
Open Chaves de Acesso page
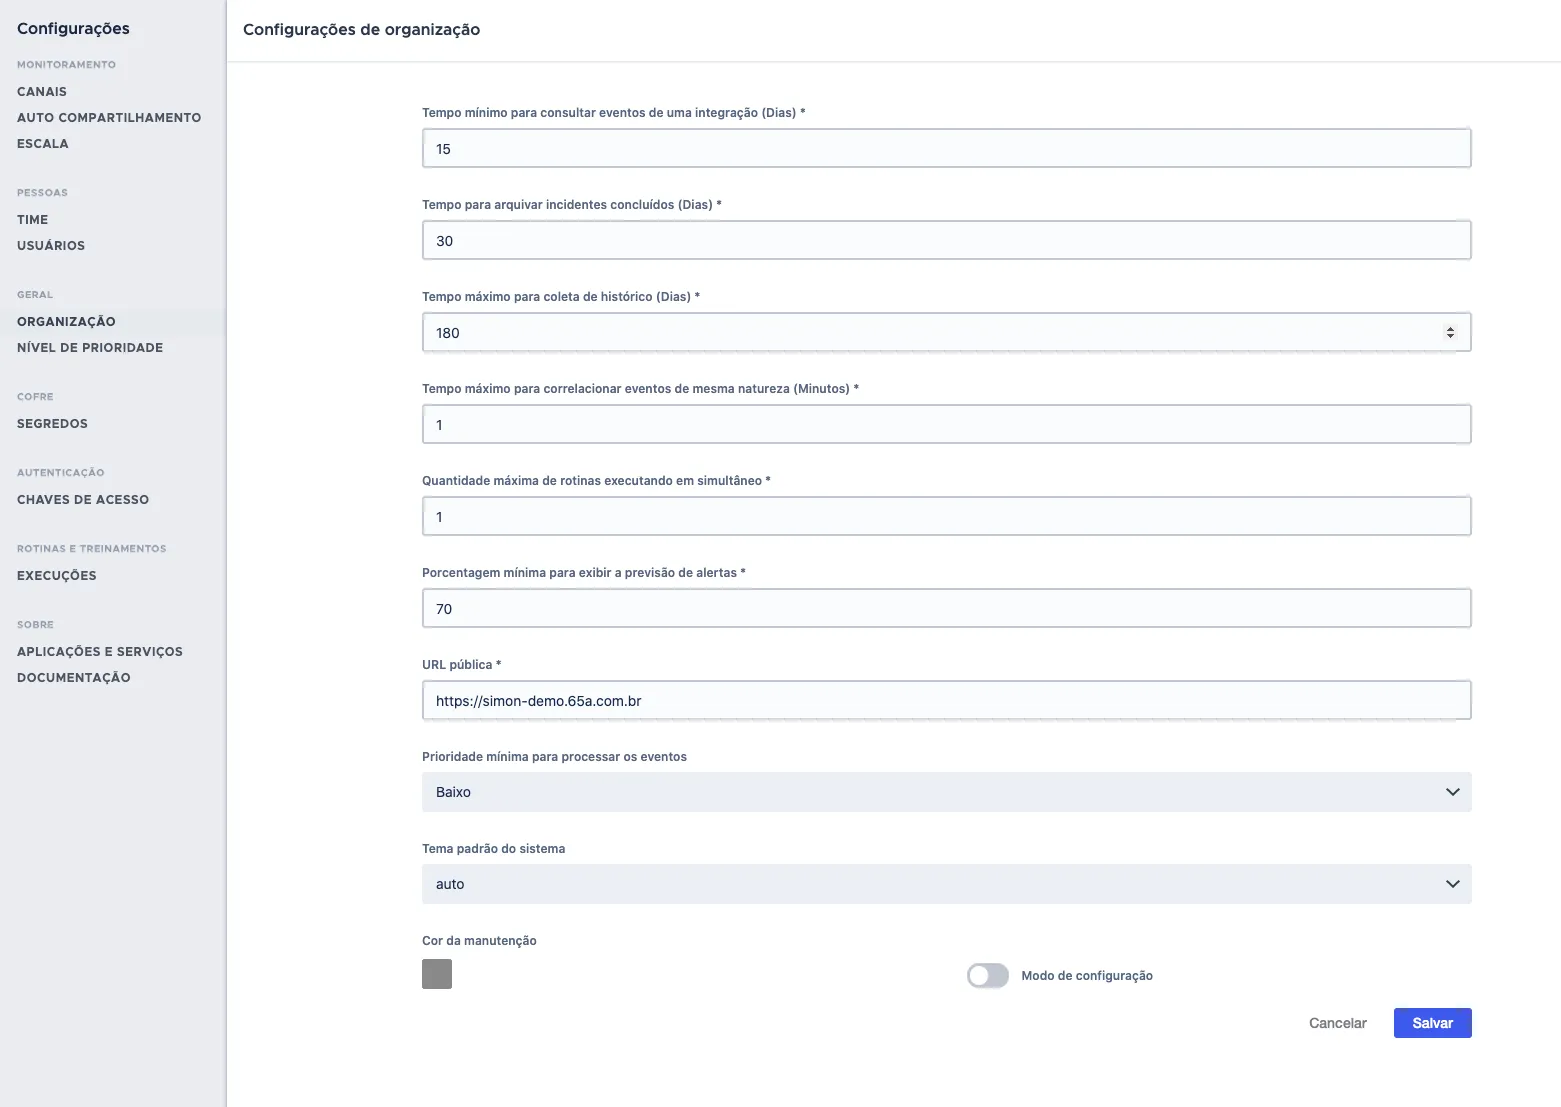tap(83, 499)
